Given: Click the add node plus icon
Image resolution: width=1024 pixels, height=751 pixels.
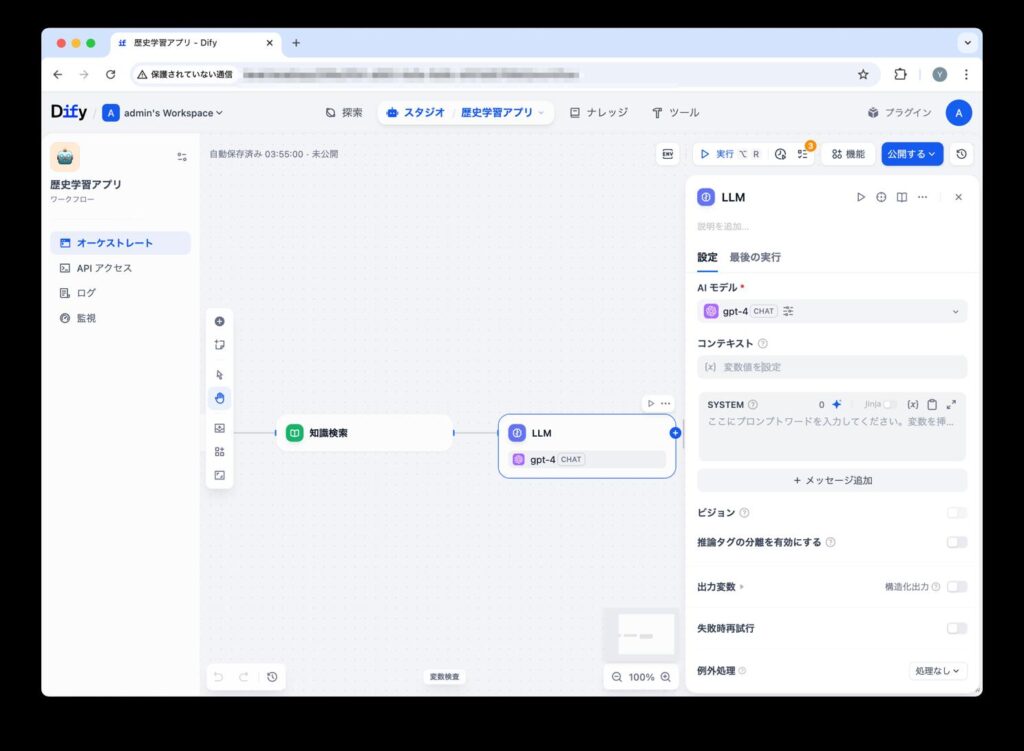Looking at the screenshot, I should click(219, 322).
